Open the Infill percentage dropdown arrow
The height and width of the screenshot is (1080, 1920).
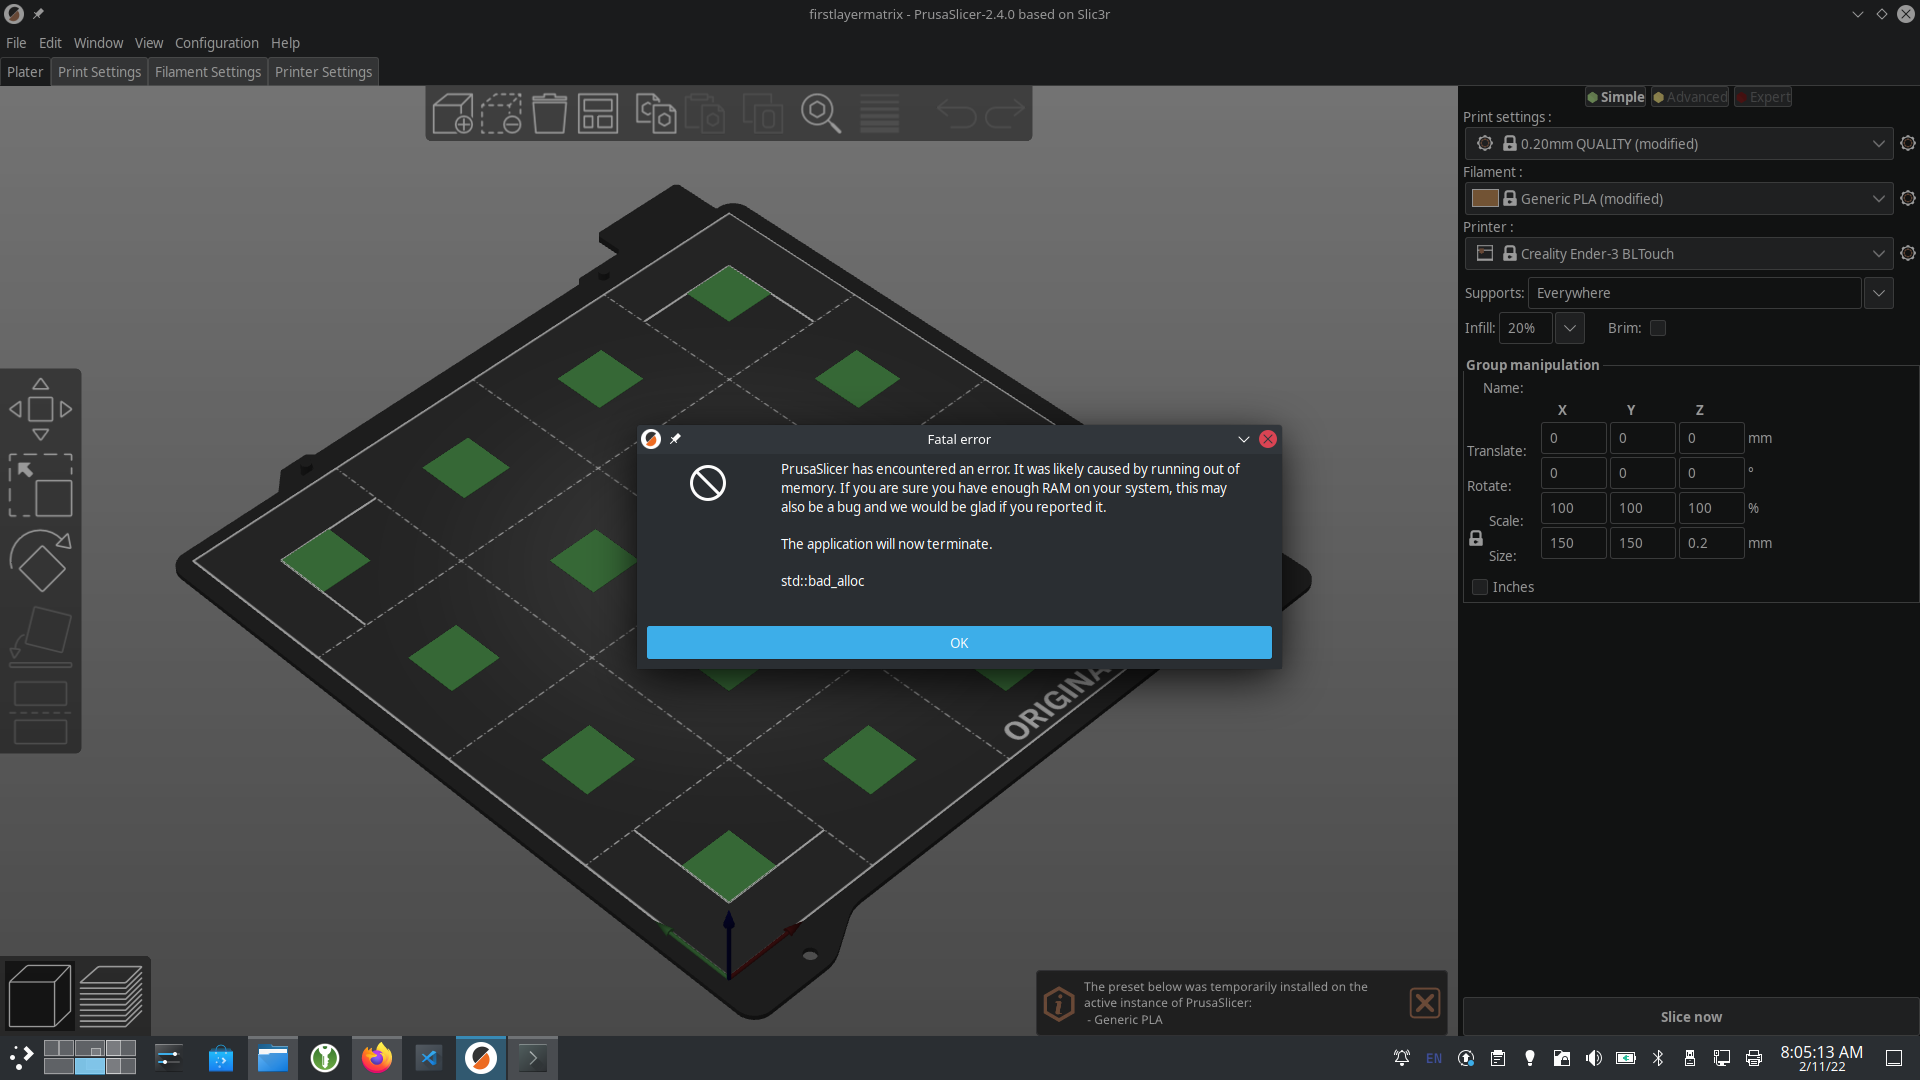pos(1570,328)
